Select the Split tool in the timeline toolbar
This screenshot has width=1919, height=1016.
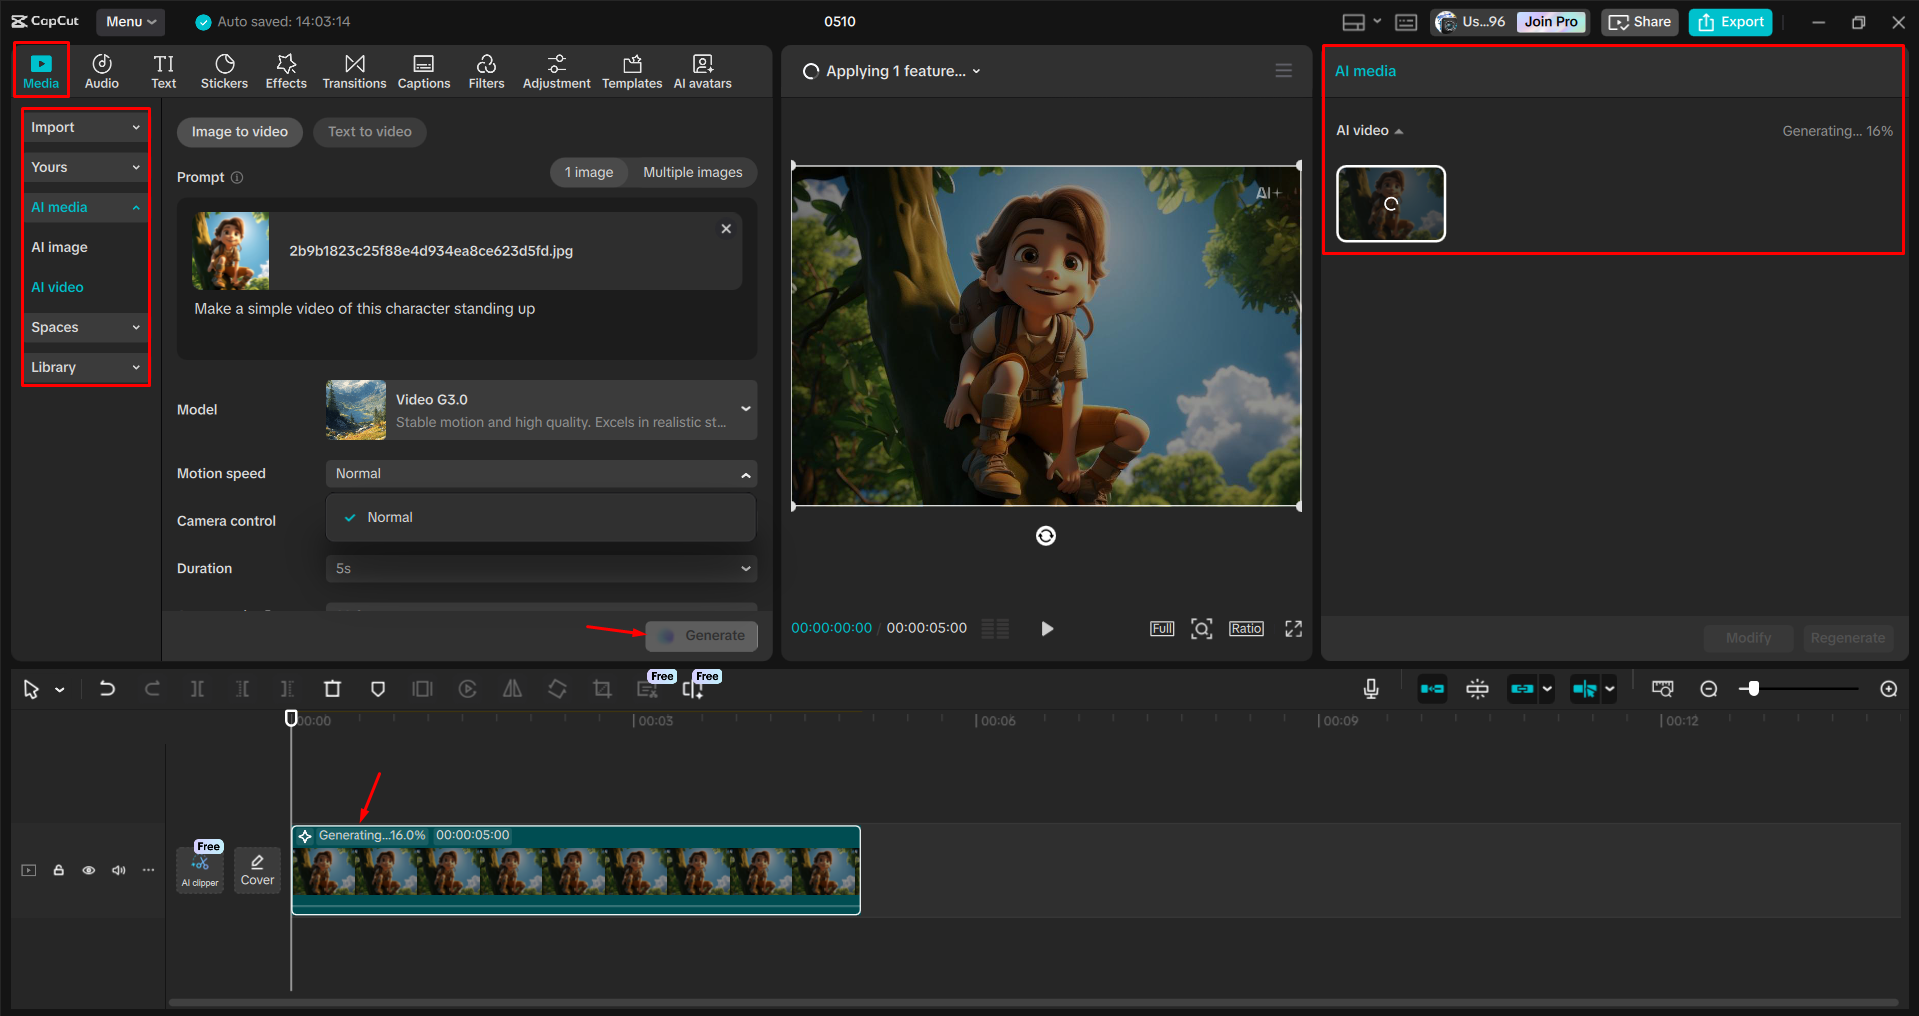[197, 689]
